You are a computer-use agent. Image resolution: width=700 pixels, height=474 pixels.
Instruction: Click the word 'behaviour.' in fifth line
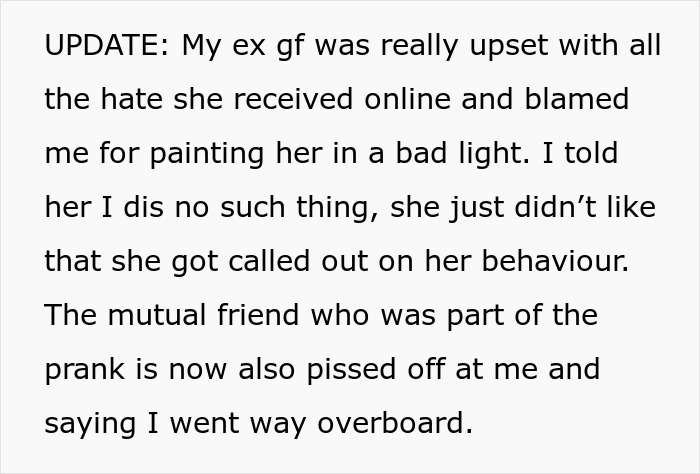coord(555,261)
